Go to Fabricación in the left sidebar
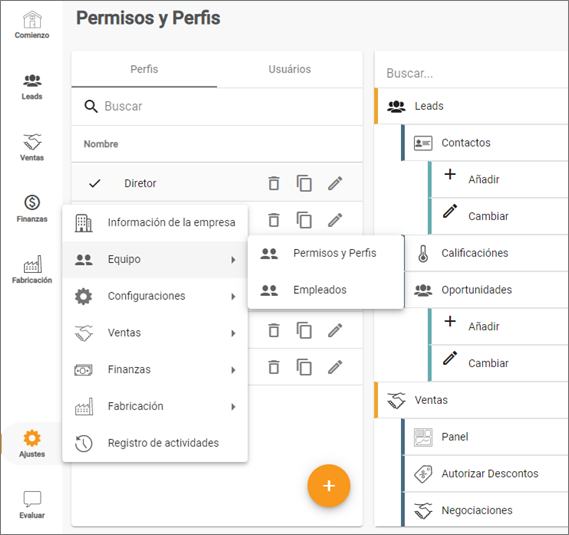This screenshot has height=535, width=569. coord(32,270)
